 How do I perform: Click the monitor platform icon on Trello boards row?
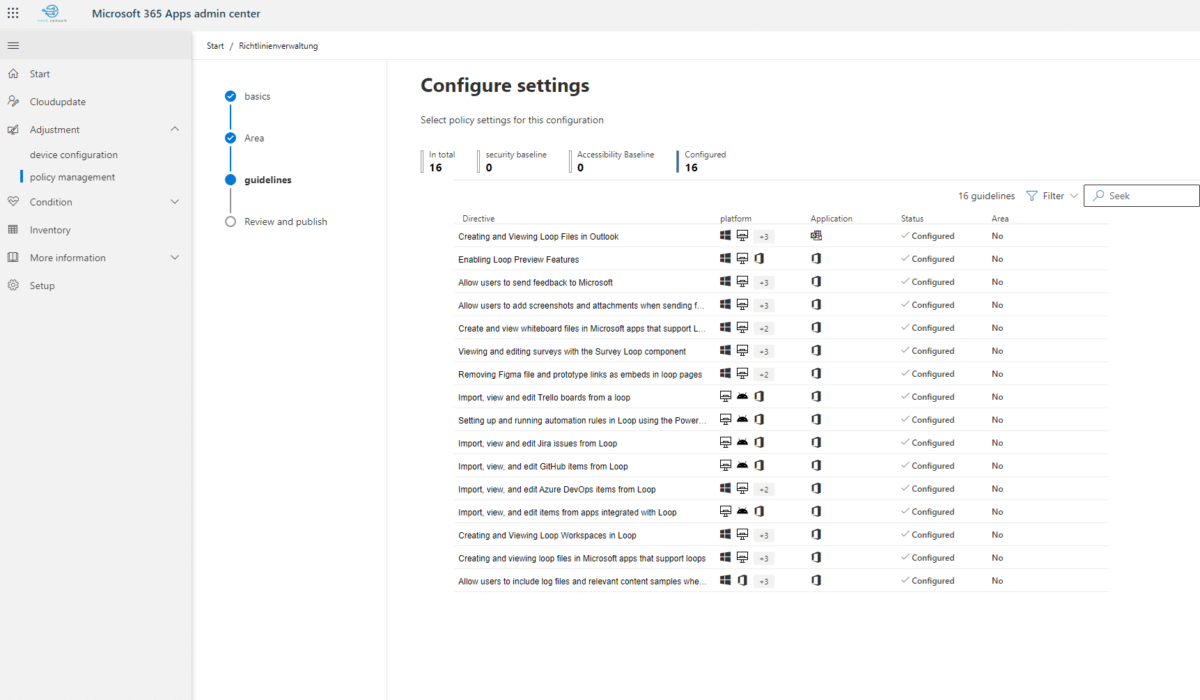pyautogui.click(x=727, y=396)
